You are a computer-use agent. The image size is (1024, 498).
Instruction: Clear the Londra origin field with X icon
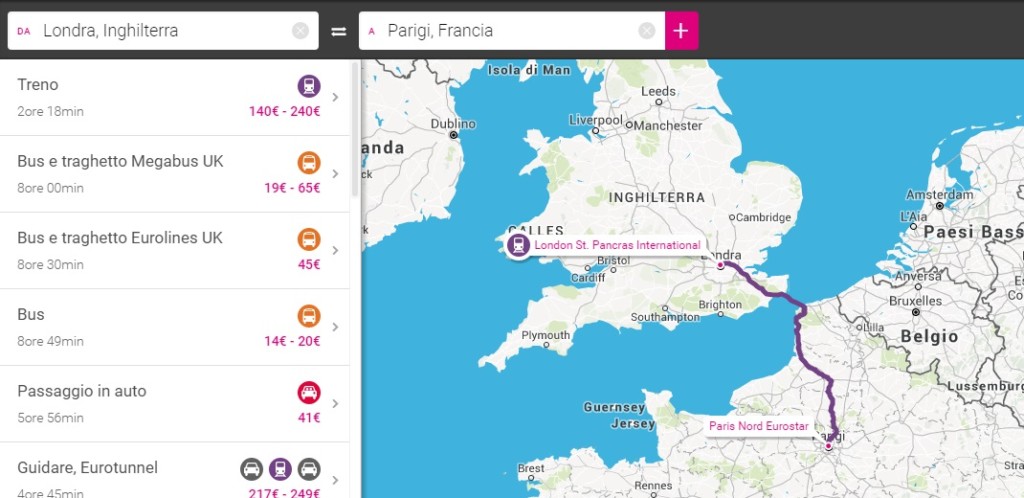[x=300, y=31]
